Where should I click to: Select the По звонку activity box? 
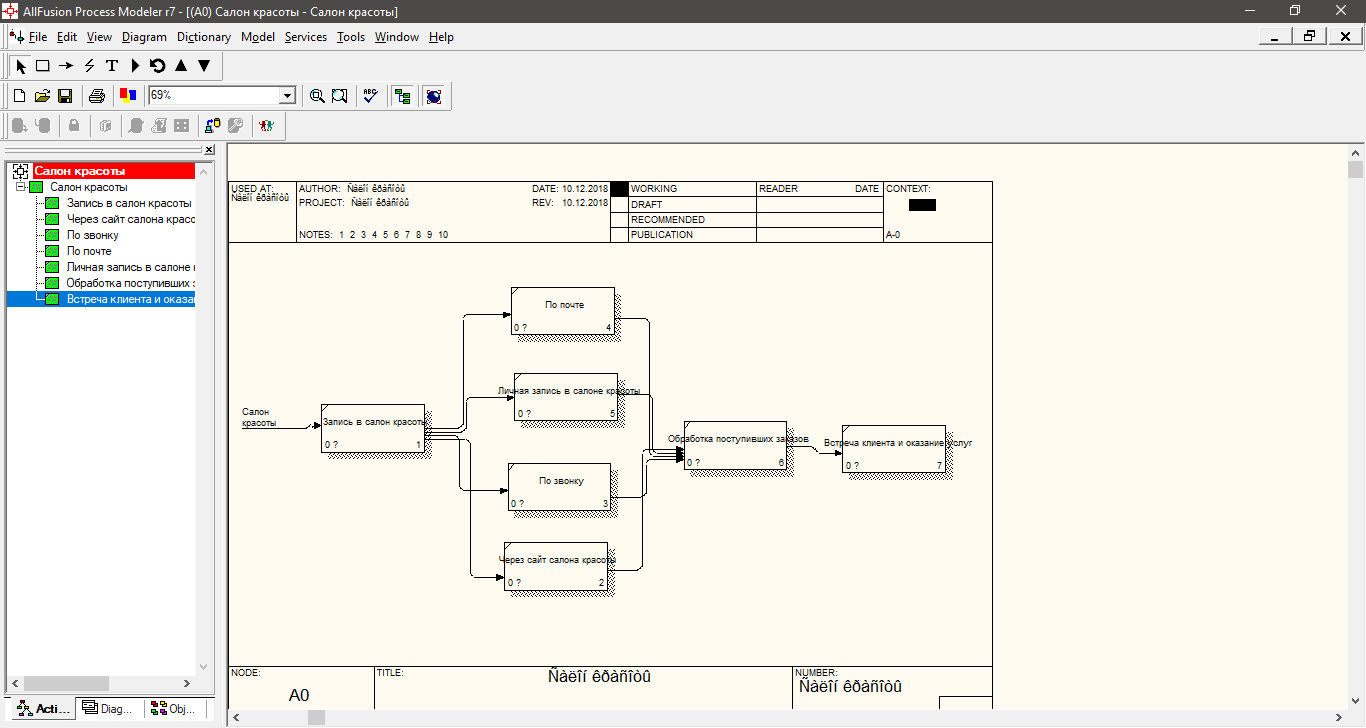(x=559, y=487)
